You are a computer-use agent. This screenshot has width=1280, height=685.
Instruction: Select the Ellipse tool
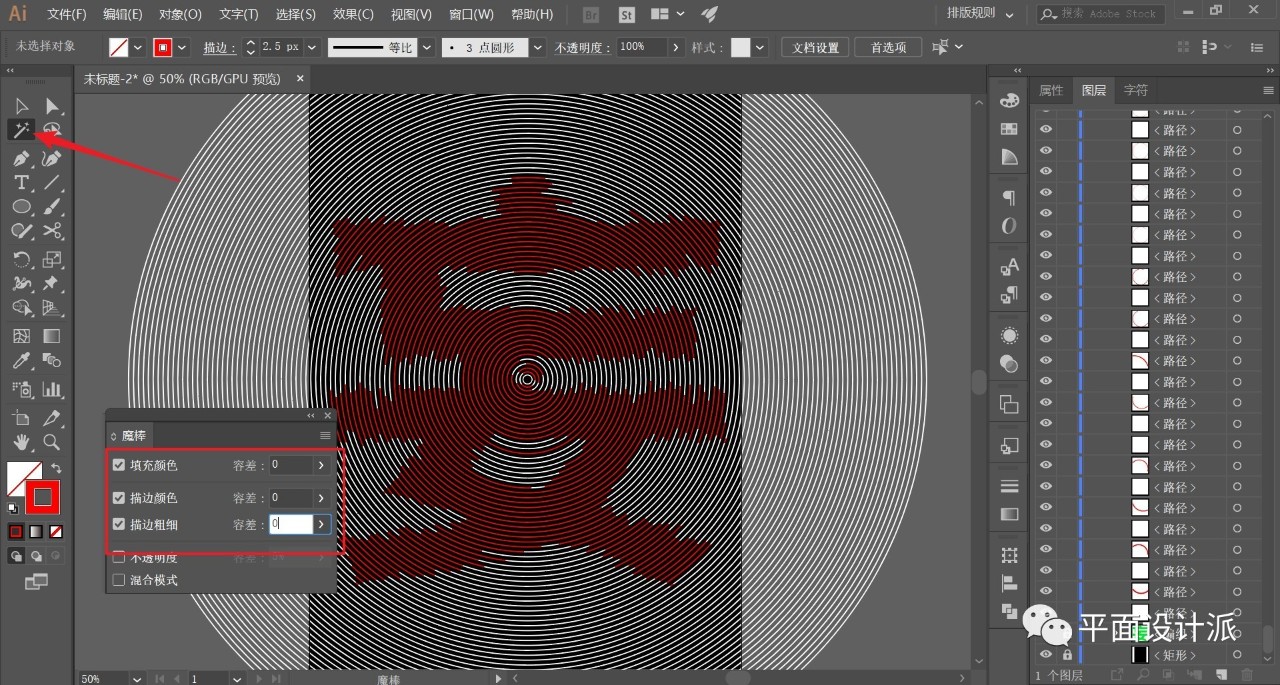click(x=21, y=206)
